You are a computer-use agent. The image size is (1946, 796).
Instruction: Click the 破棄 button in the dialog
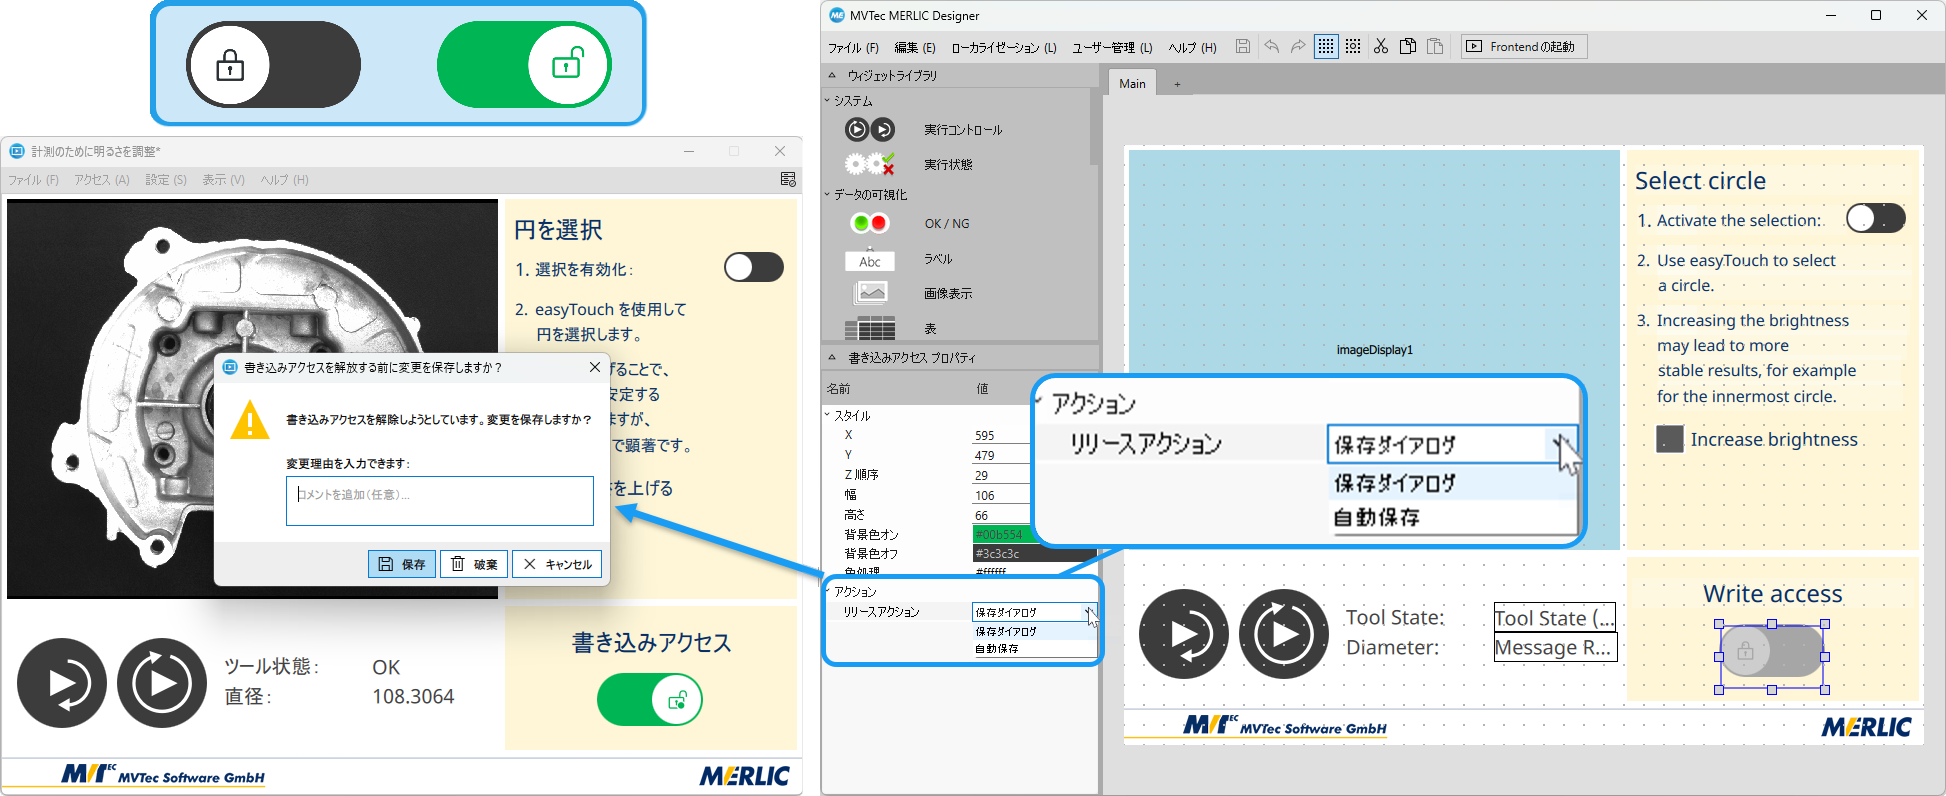click(x=475, y=564)
